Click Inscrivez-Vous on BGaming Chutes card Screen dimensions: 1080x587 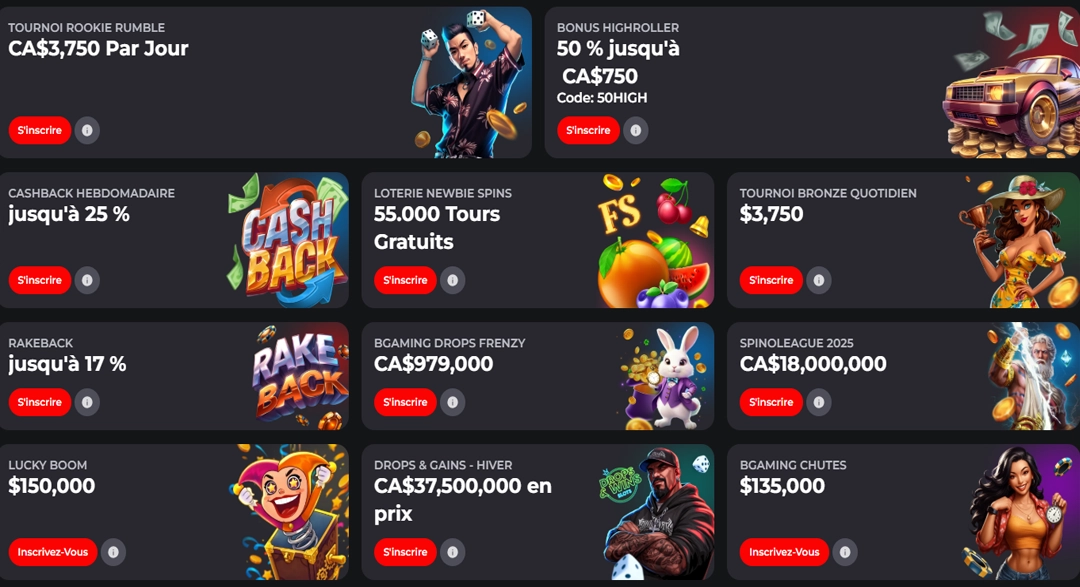click(x=785, y=552)
